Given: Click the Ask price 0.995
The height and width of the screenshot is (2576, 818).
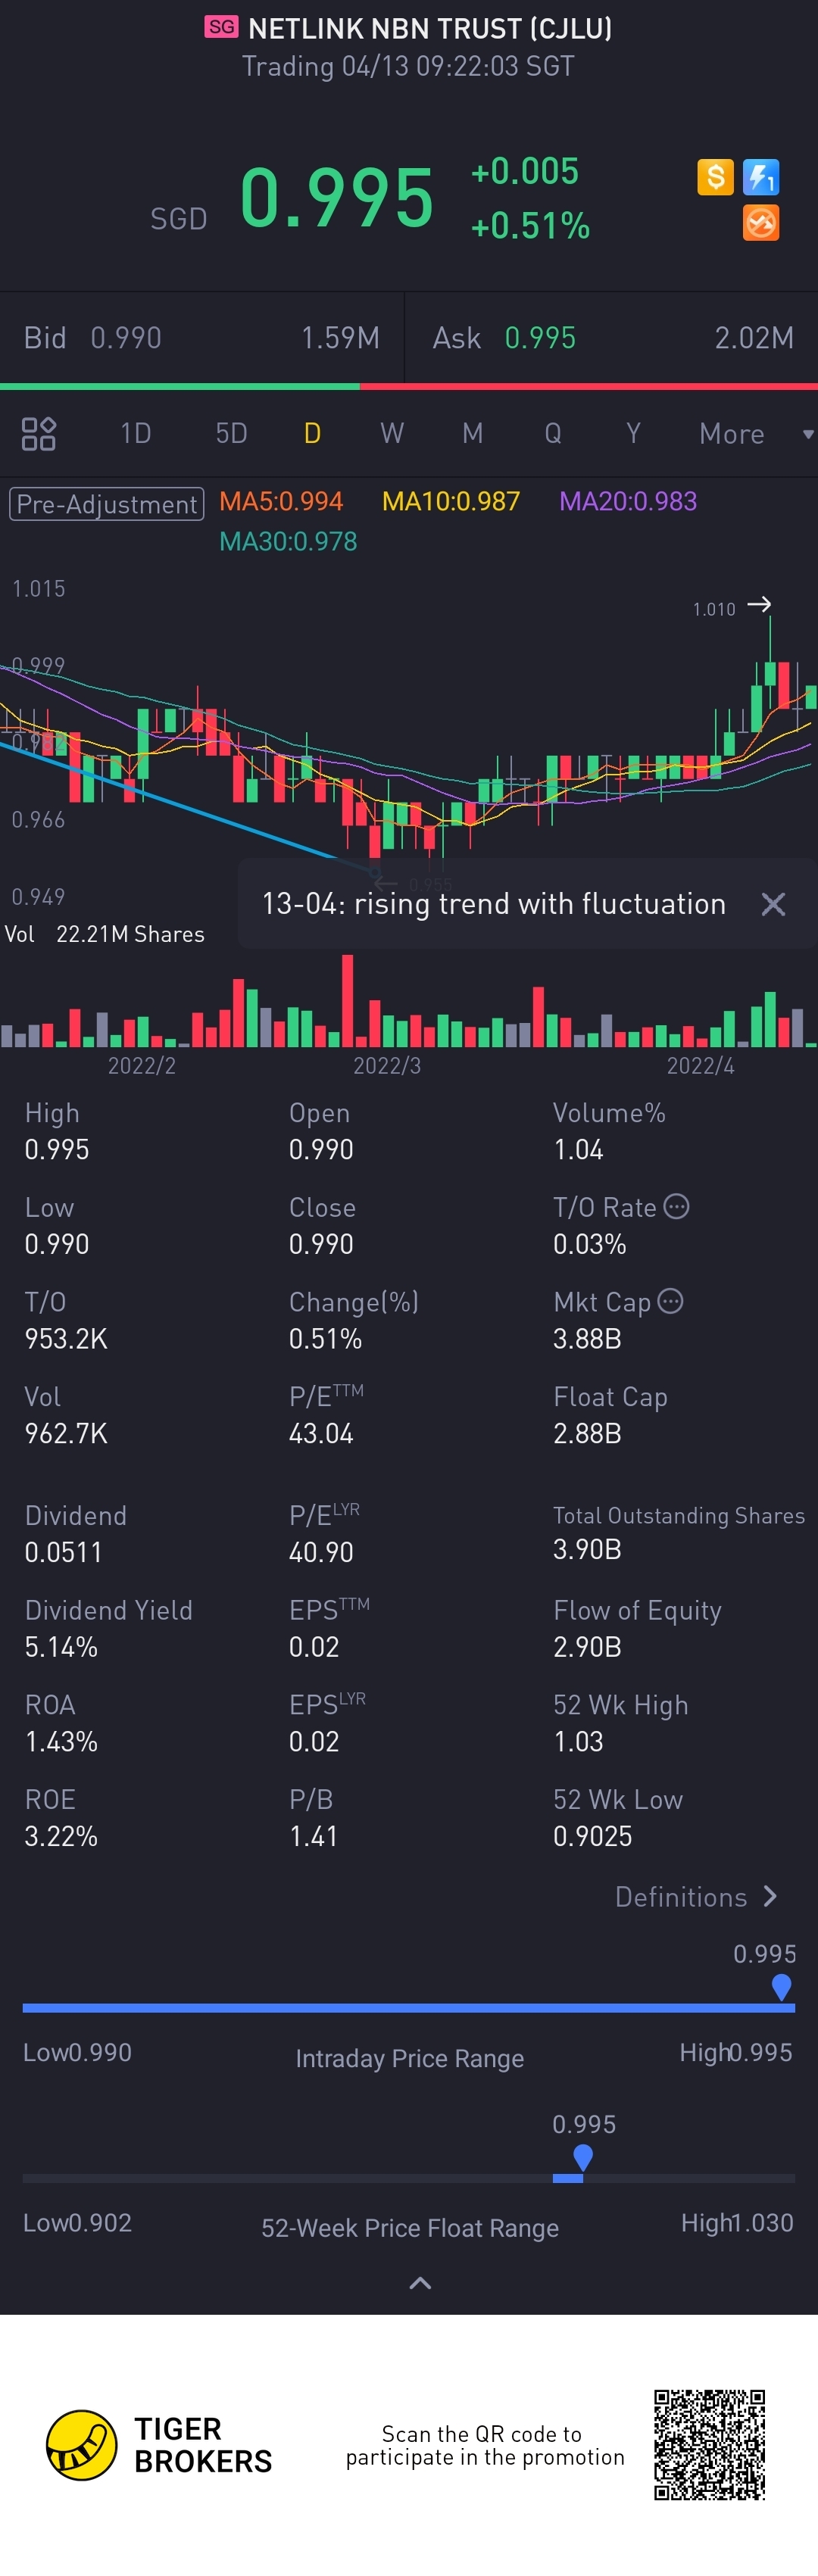Looking at the screenshot, I should tap(540, 338).
